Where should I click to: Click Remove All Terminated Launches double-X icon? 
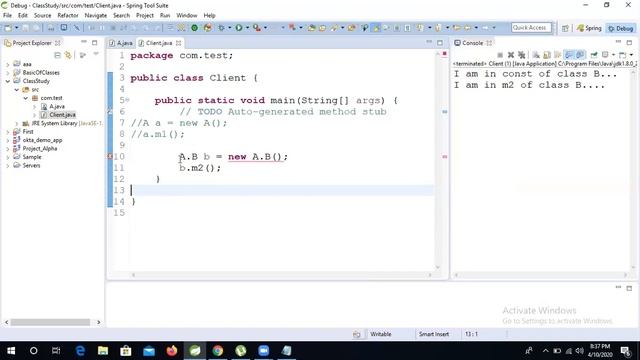point(521,55)
